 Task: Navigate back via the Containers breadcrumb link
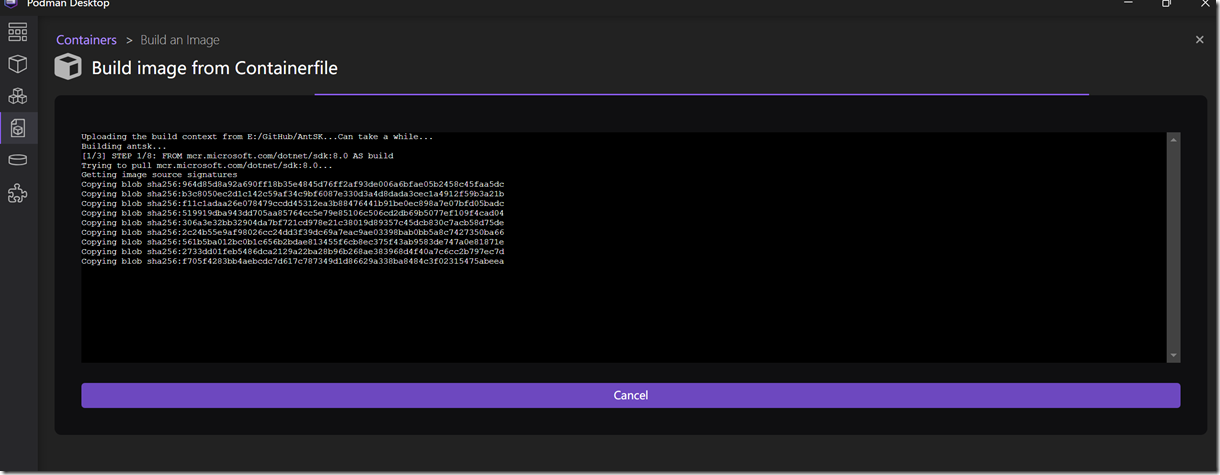[86, 40]
